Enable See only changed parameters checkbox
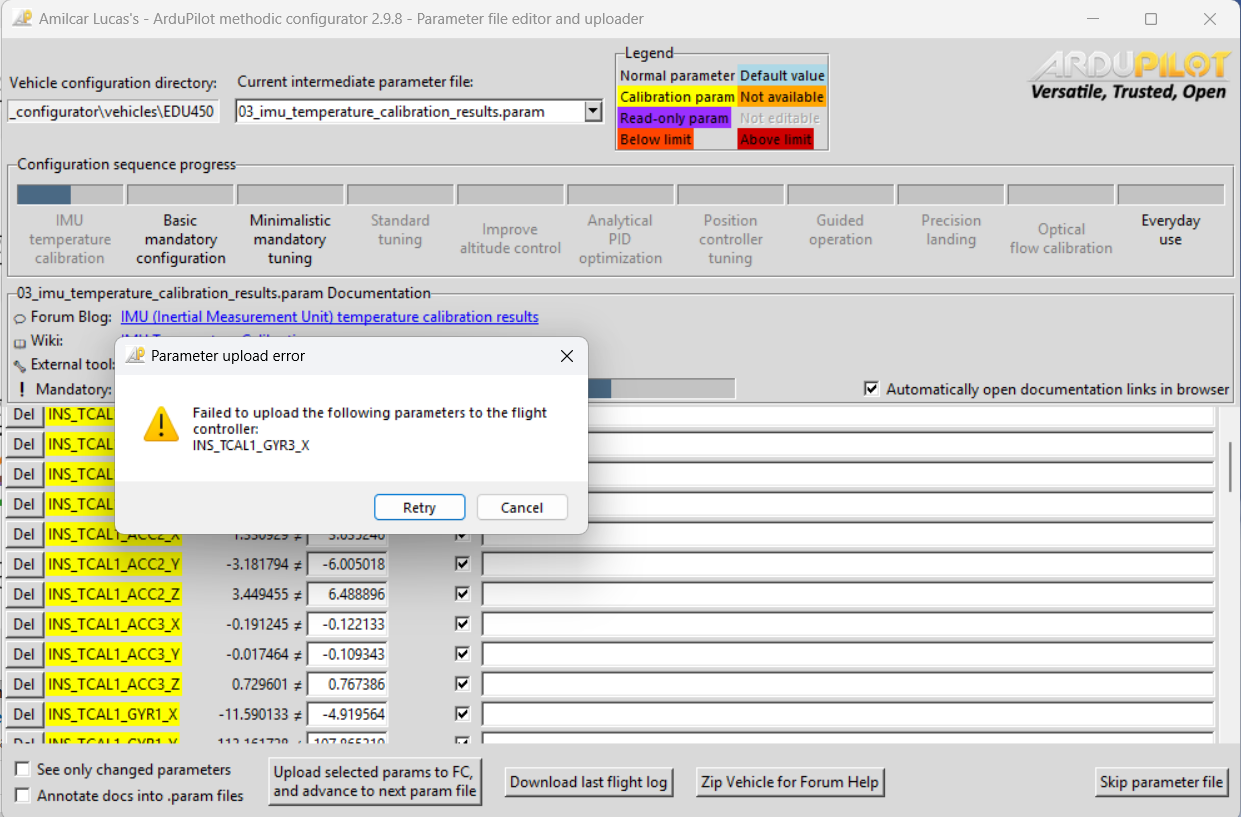Image resolution: width=1241 pixels, height=817 pixels. (x=23, y=770)
